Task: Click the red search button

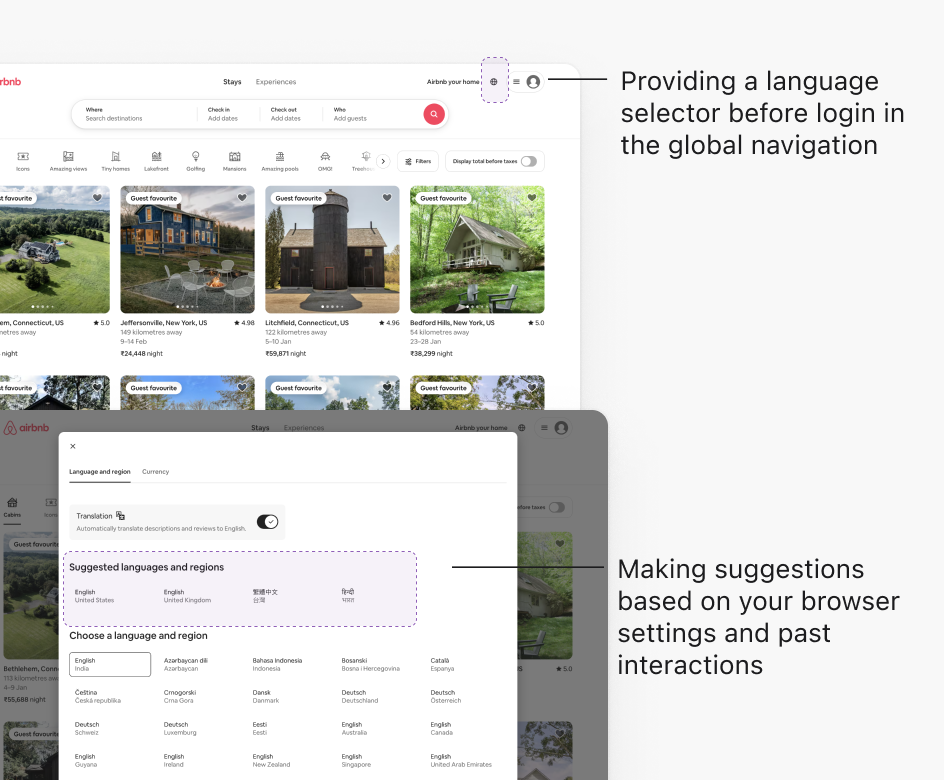Action: (433, 114)
